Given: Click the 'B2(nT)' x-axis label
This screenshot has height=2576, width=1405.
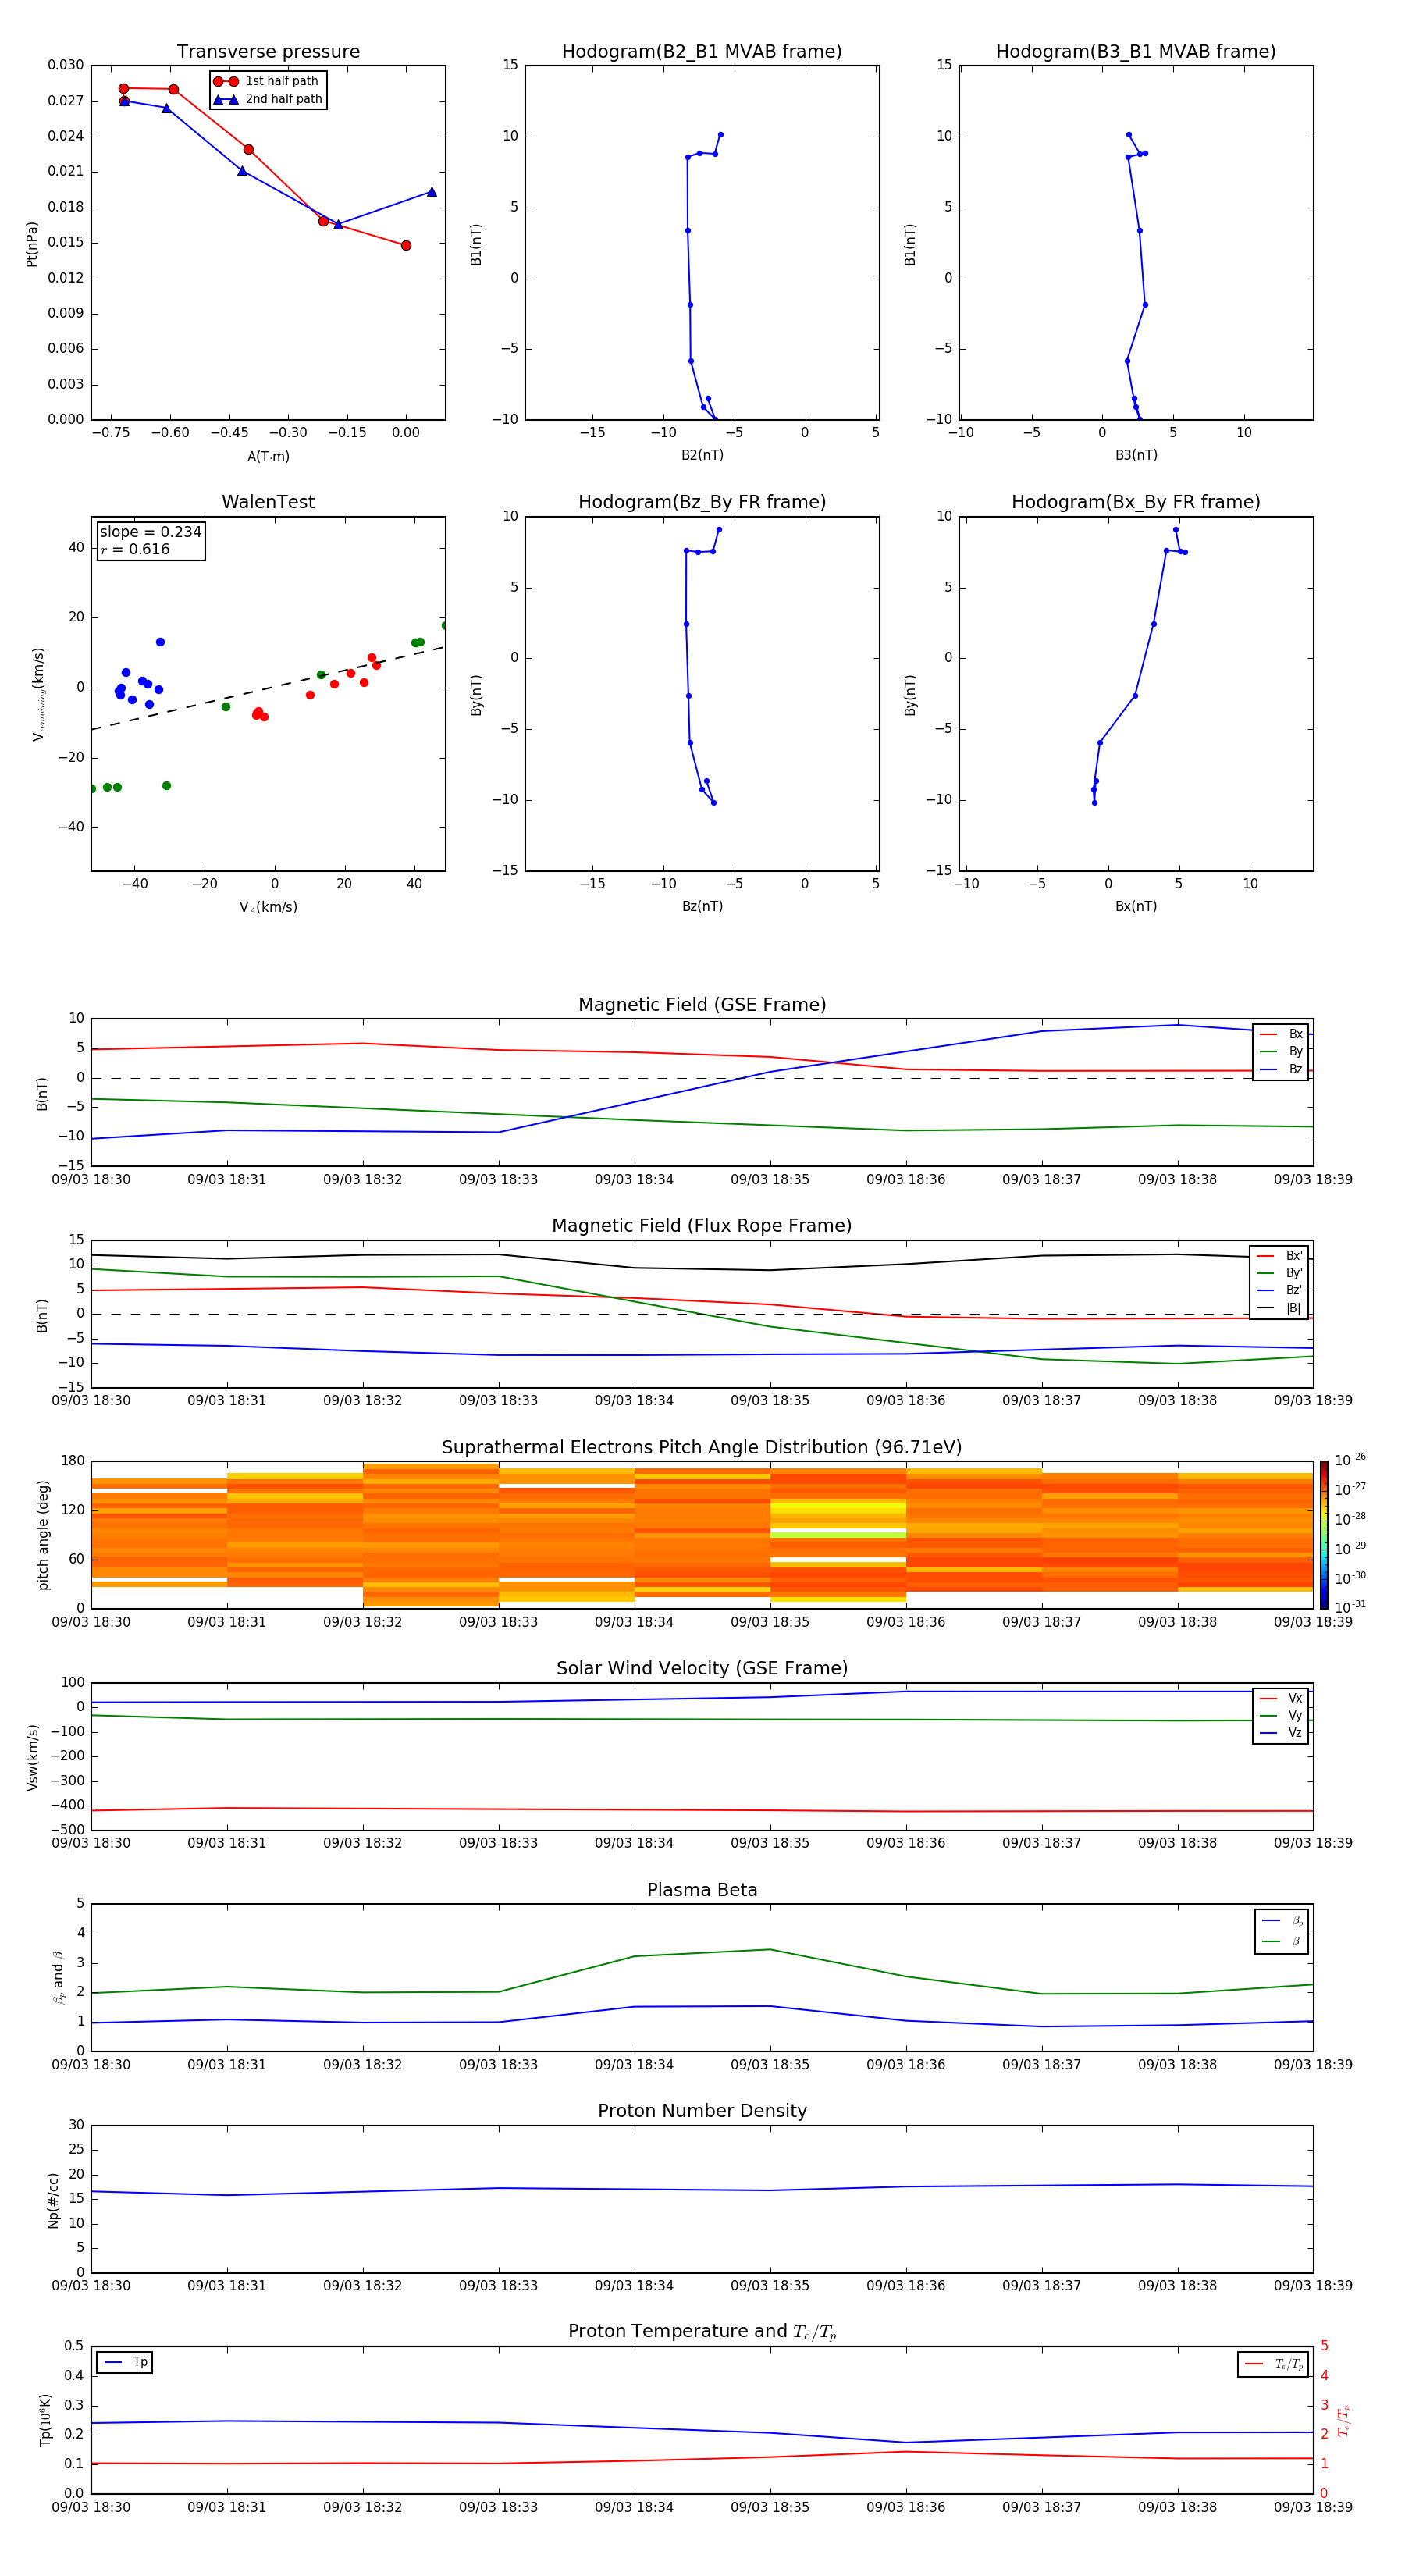Looking at the screenshot, I should [702, 455].
